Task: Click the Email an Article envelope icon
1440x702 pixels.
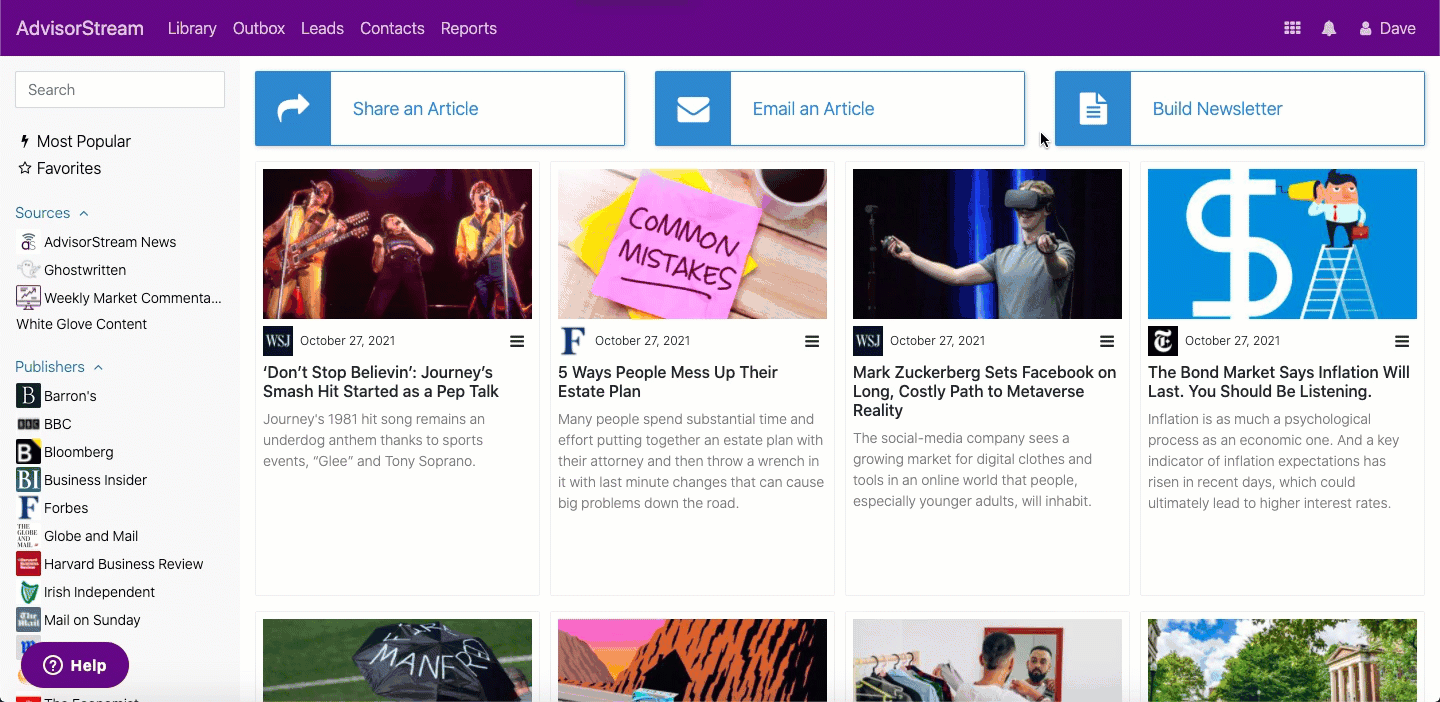Action: [x=693, y=108]
